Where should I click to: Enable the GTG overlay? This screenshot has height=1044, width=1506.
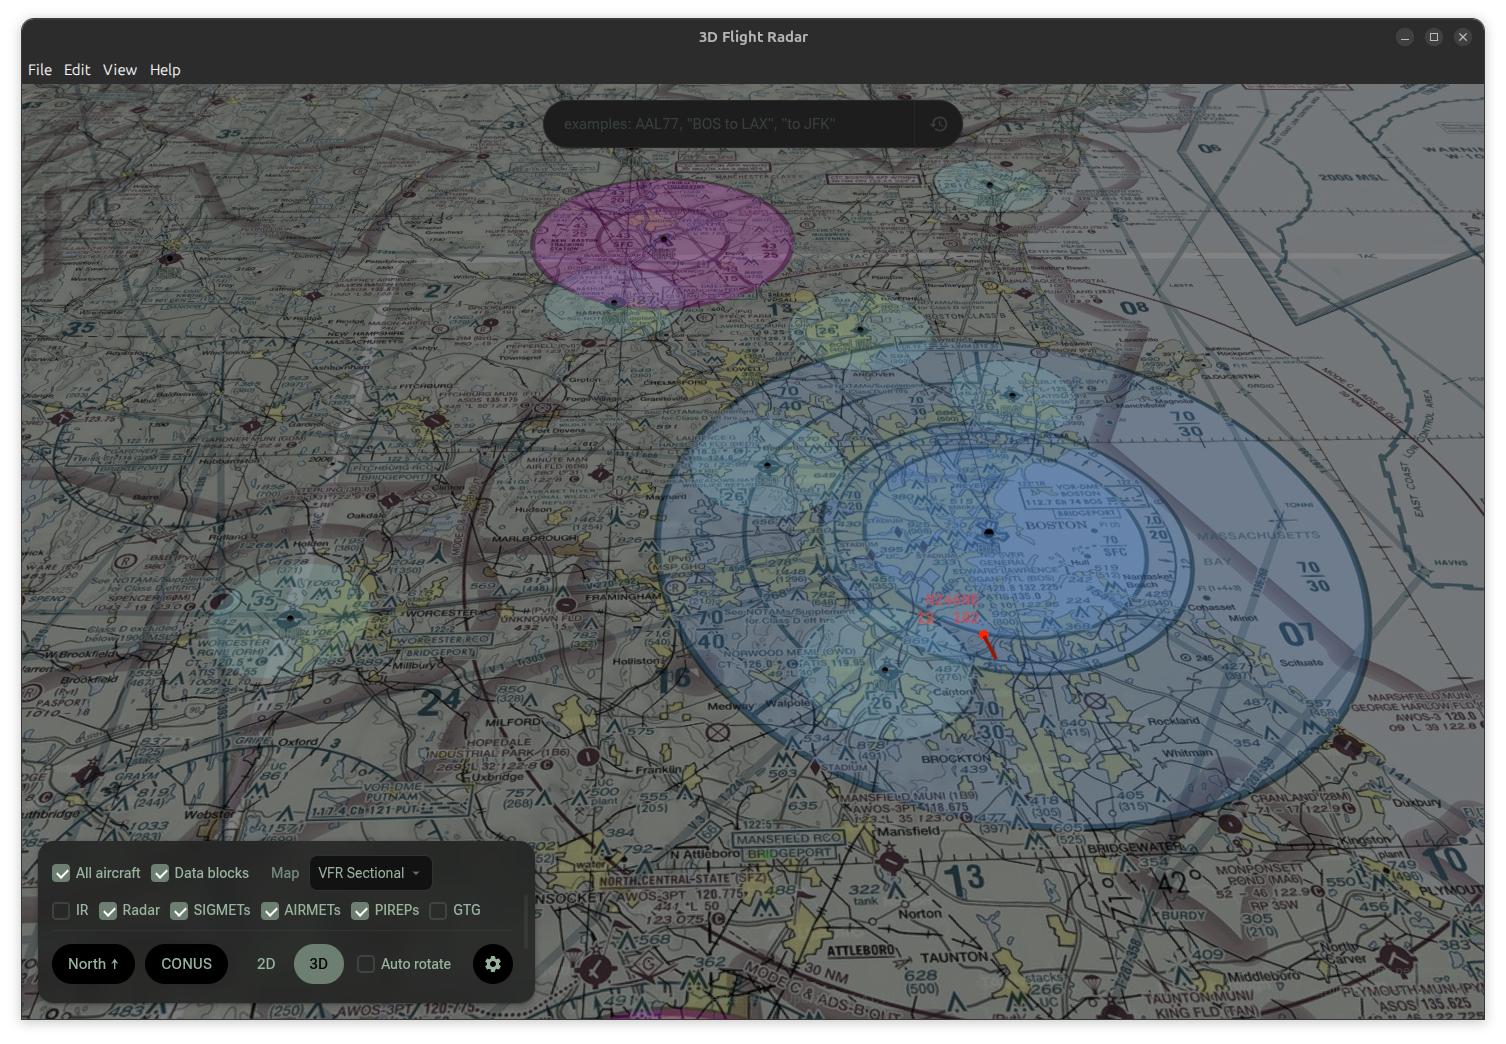click(437, 911)
